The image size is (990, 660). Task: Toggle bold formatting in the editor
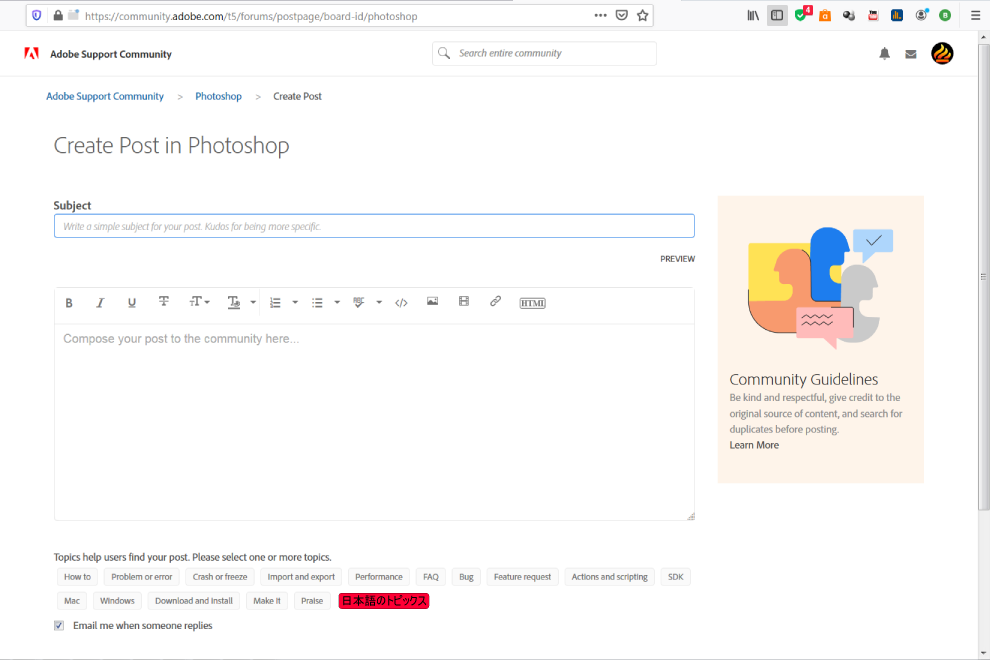69,303
